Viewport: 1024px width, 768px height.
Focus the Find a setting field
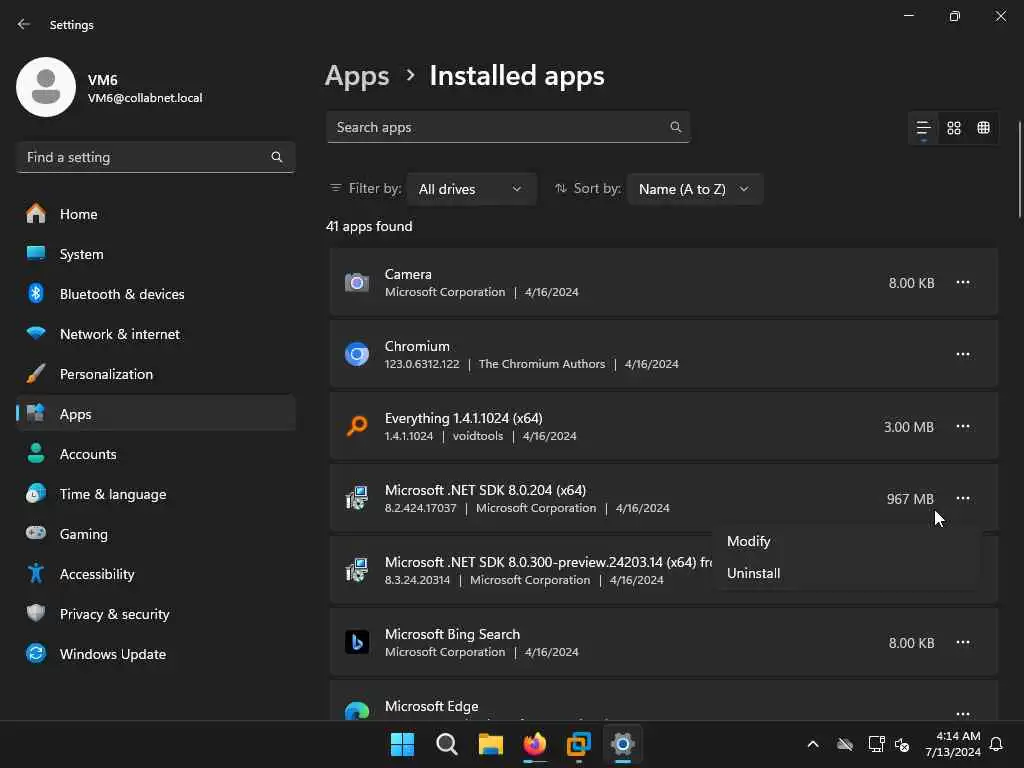point(155,157)
